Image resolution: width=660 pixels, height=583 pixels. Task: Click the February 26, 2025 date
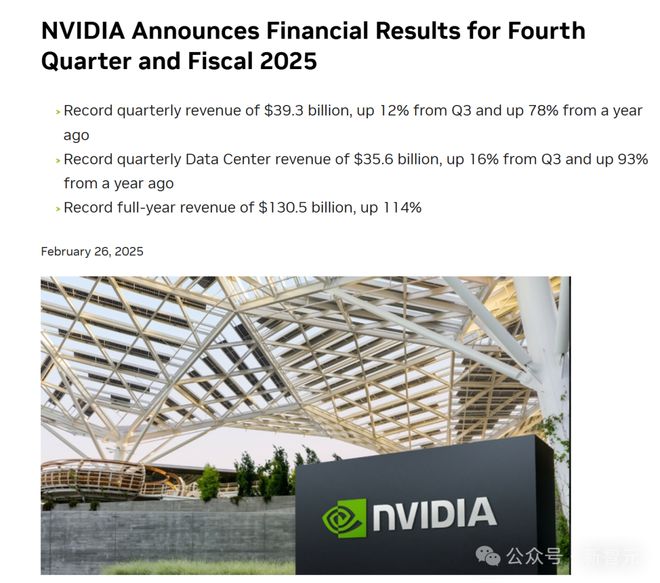click(92, 251)
